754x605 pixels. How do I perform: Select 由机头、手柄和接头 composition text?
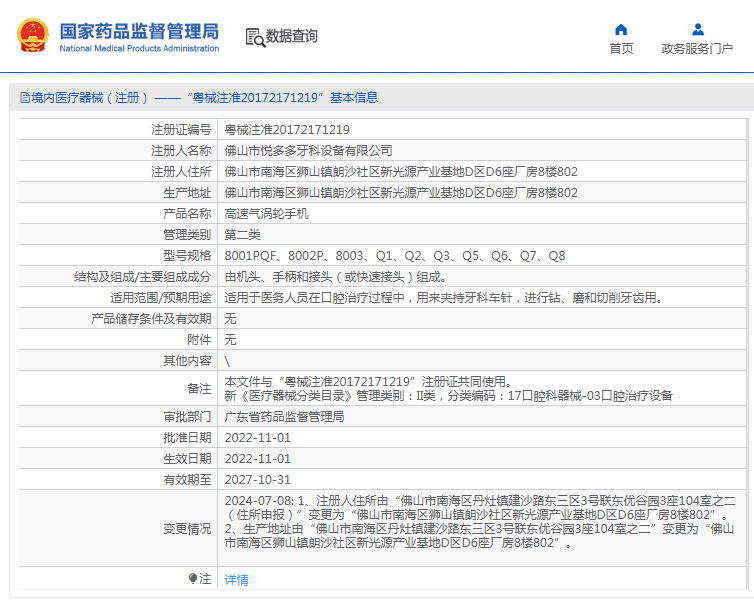tap(336, 277)
